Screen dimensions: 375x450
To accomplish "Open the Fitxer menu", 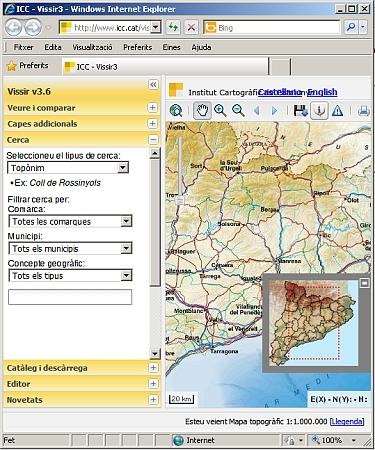I will (23, 47).
